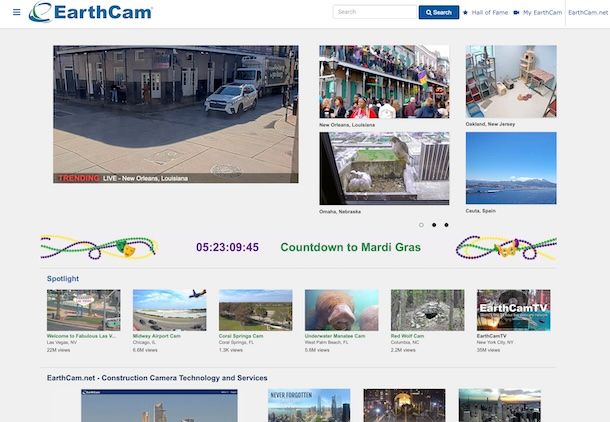Open the hamburger navigation menu

click(x=16, y=12)
